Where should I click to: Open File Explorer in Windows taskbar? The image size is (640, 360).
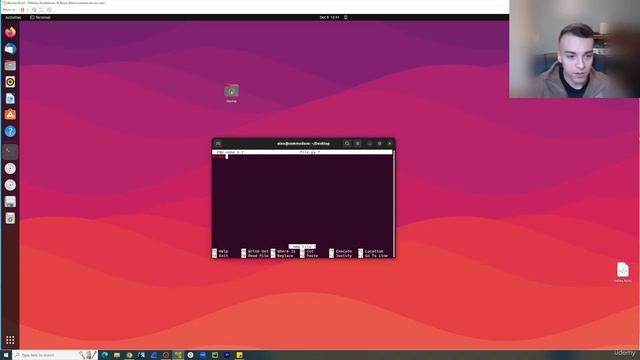click(x=117, y=355)
